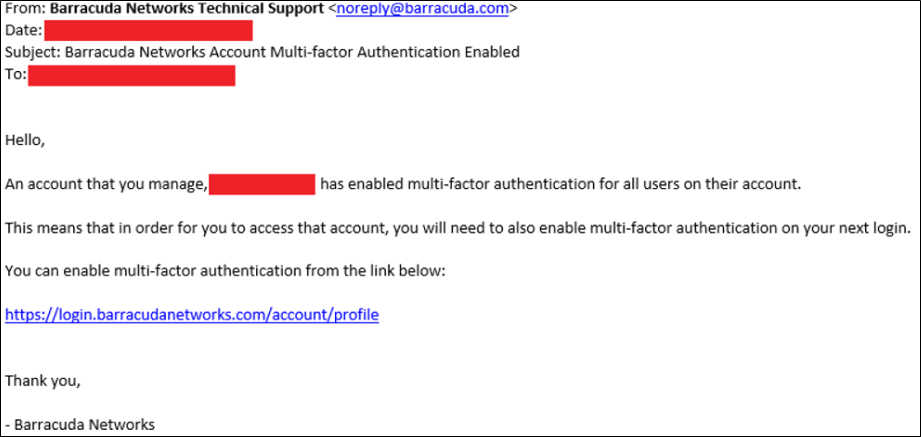Screen dimensions: 921x437
Task: Click the noreply@barracuda.com sender address link
Action: [422, 9]
